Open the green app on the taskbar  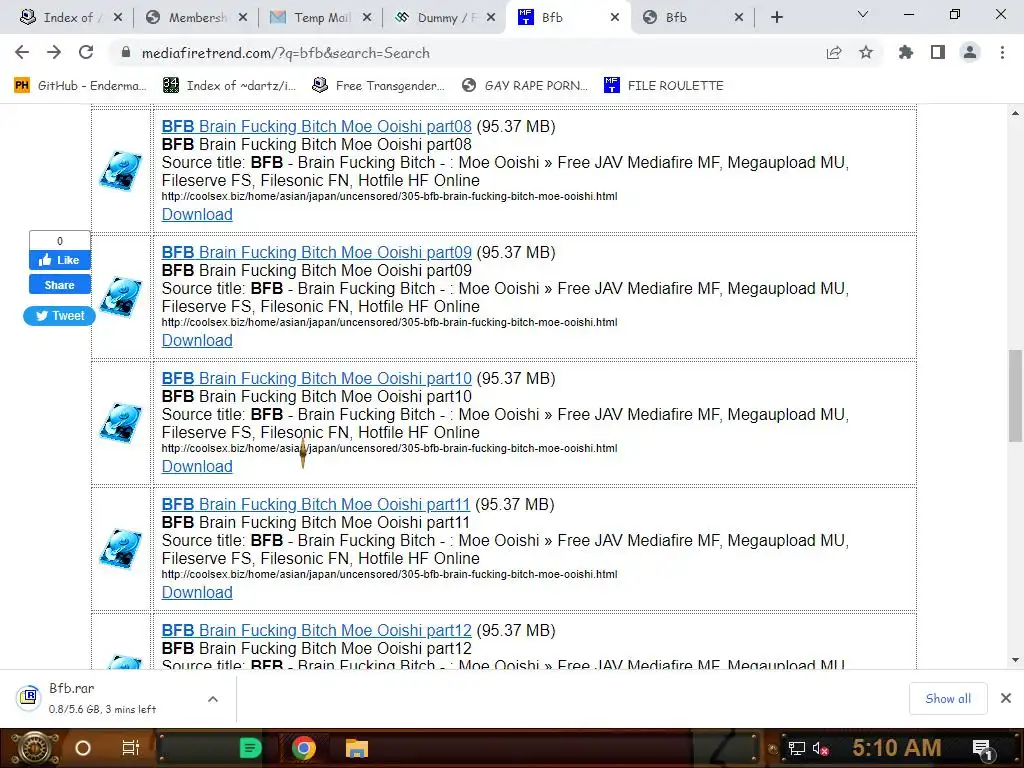pos(250,748)
